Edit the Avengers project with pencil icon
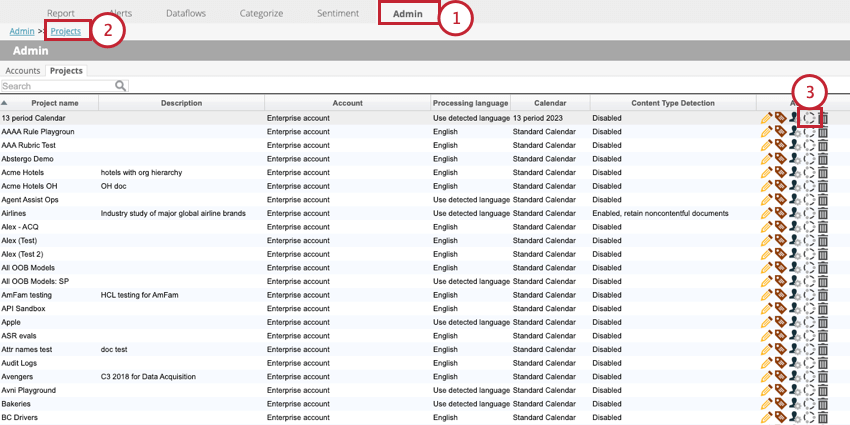Viewport: 850px width, 425px height. tap(766, 377)
